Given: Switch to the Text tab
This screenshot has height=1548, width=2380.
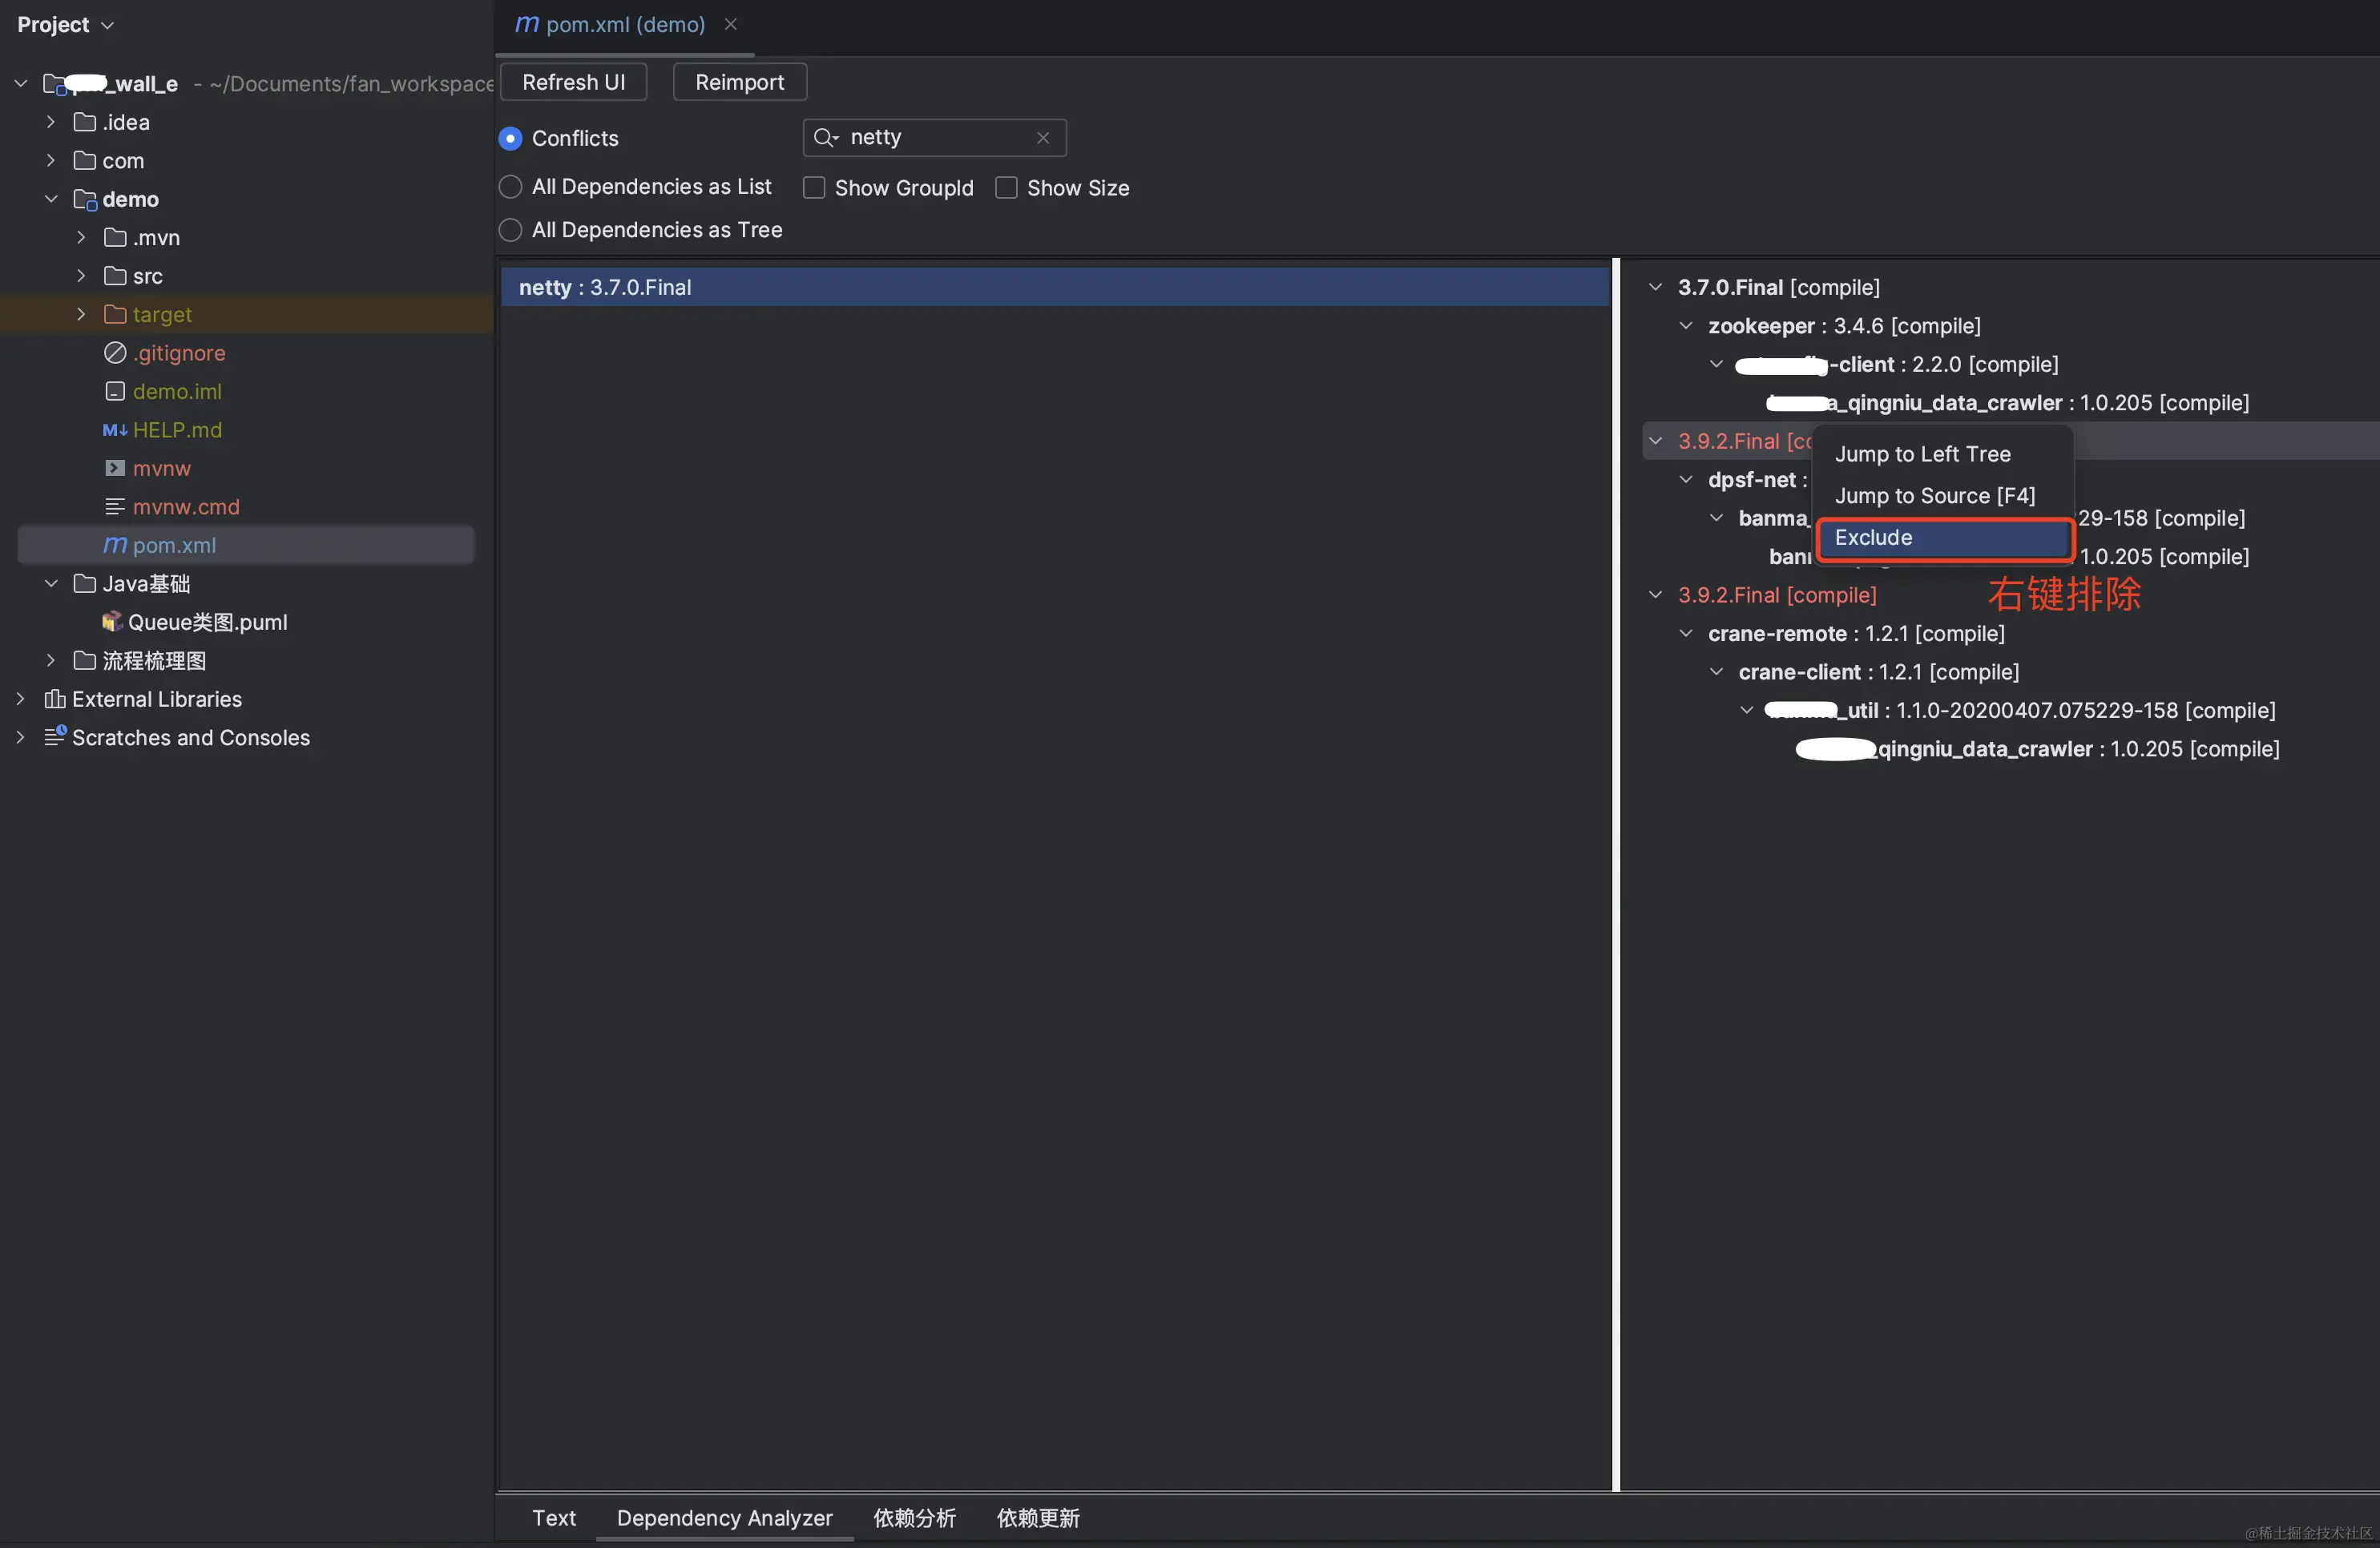Looking at the screenshot, I should [554, 1518].
